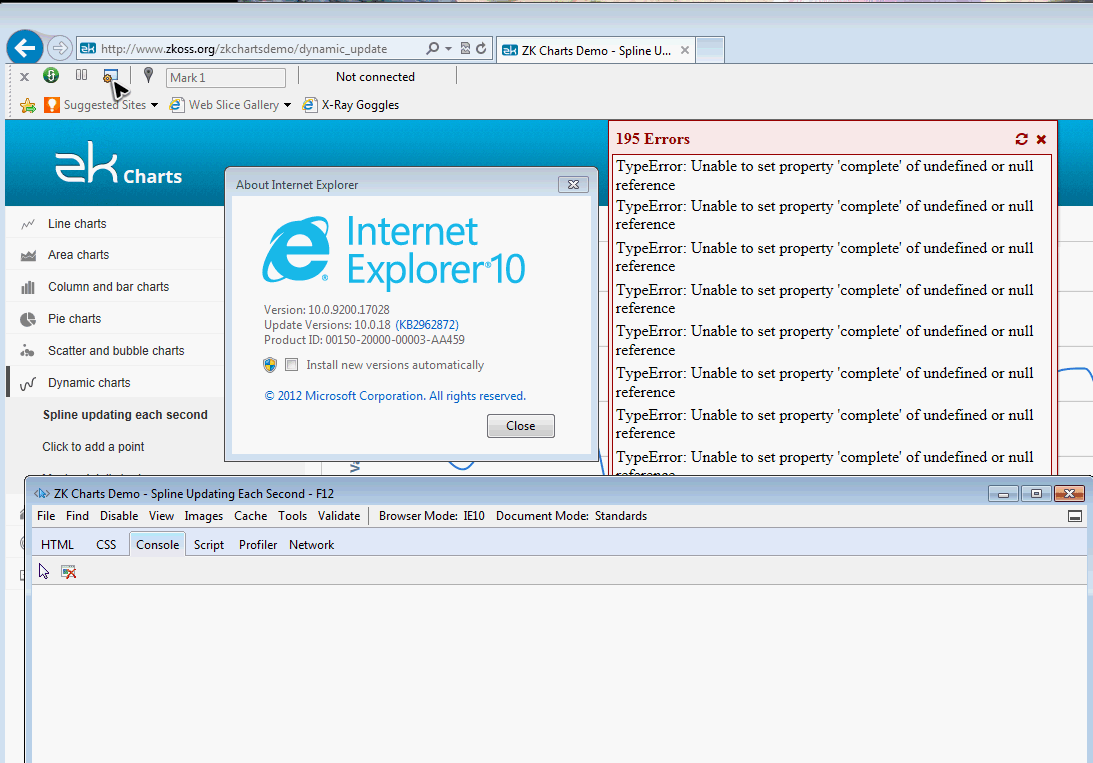The width and height of the screenshot is (1093, 763).
Task: Click the green circular toolbar icon
Action: 51,75
